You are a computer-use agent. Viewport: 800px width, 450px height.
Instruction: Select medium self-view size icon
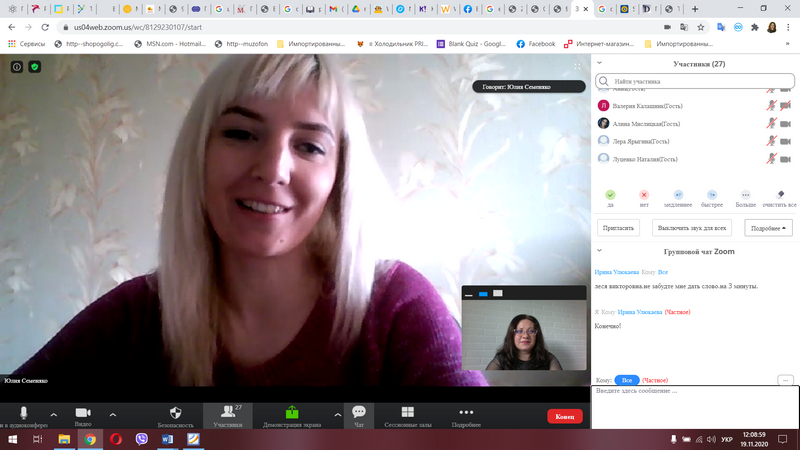click(x=483, y=294)
